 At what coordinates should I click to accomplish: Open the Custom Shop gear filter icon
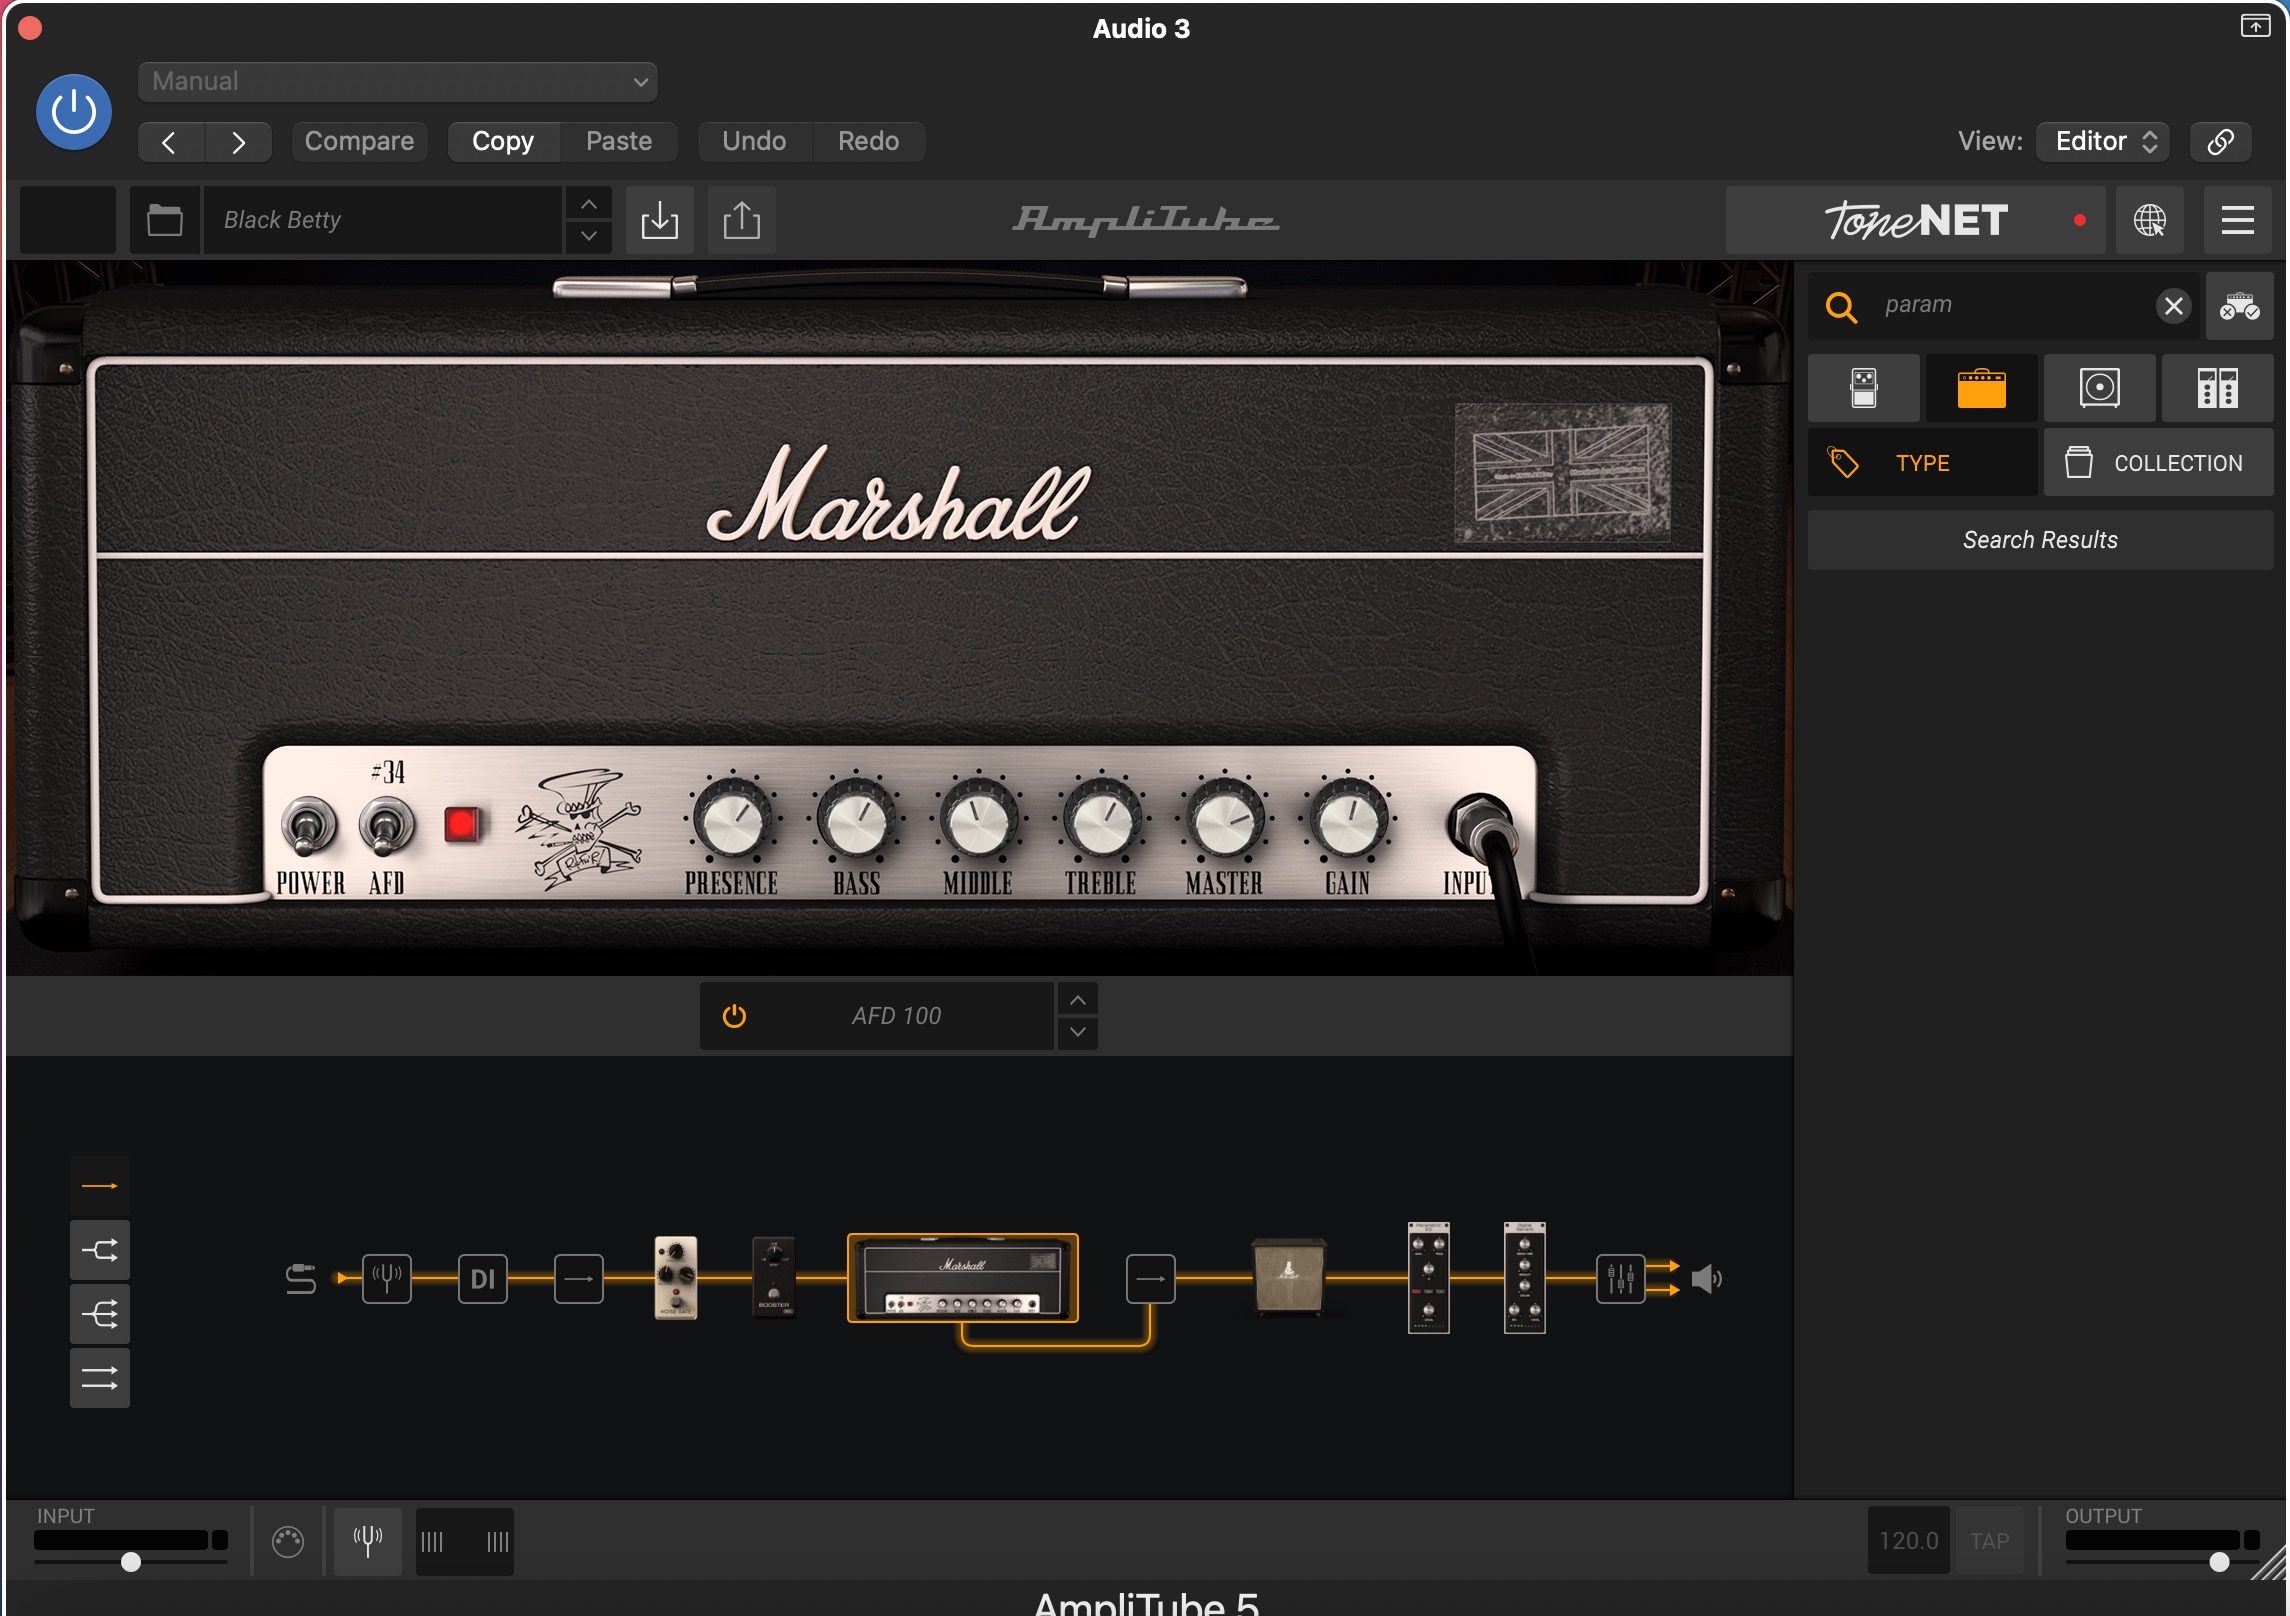pos(2240,306)
